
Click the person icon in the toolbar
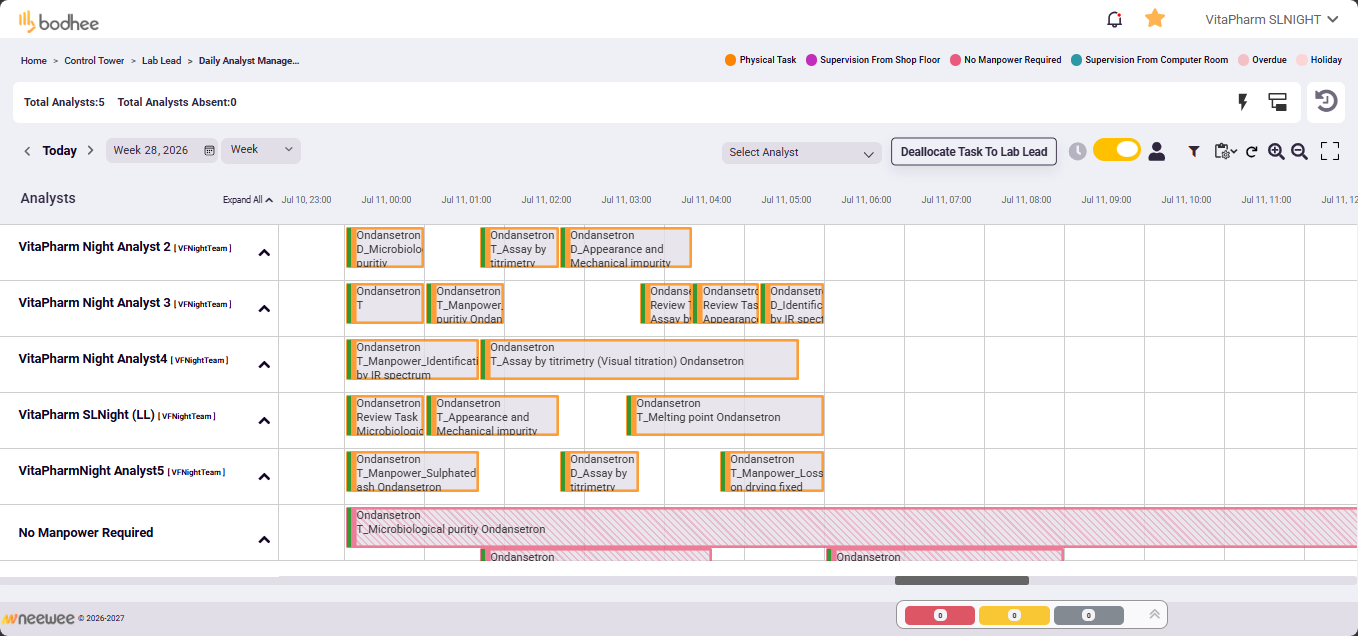(x=1157, y=151)
